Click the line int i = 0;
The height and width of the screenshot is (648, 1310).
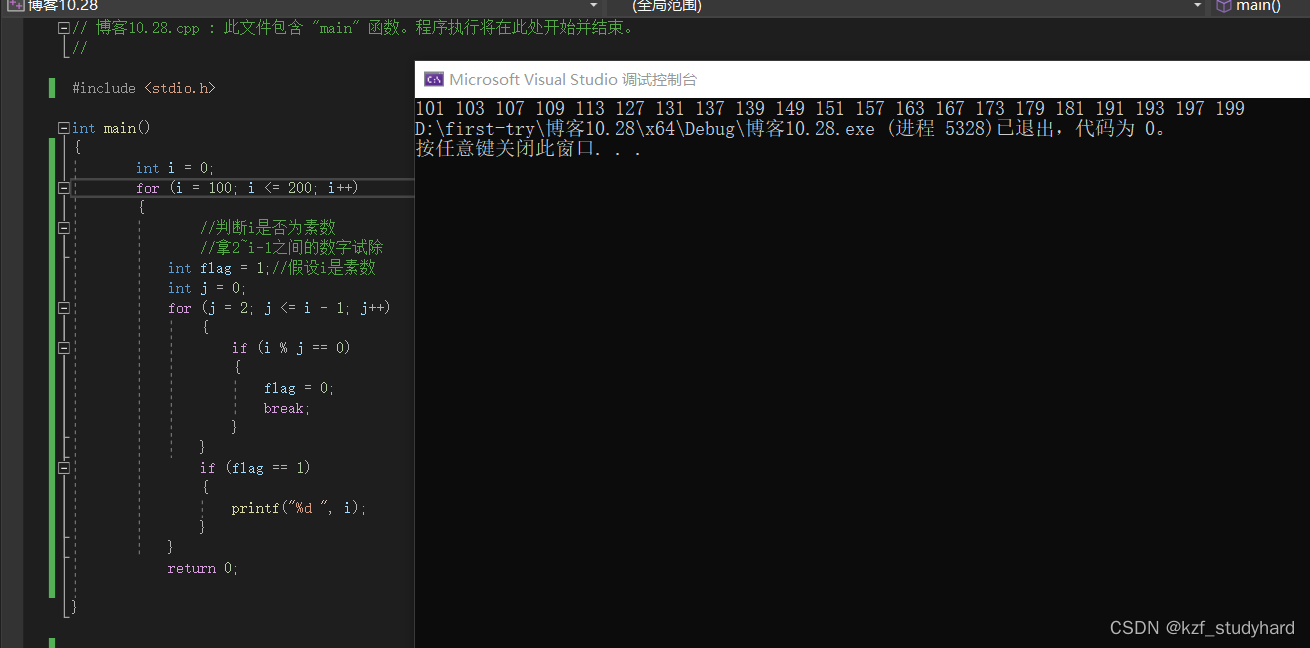click(175, 168)
